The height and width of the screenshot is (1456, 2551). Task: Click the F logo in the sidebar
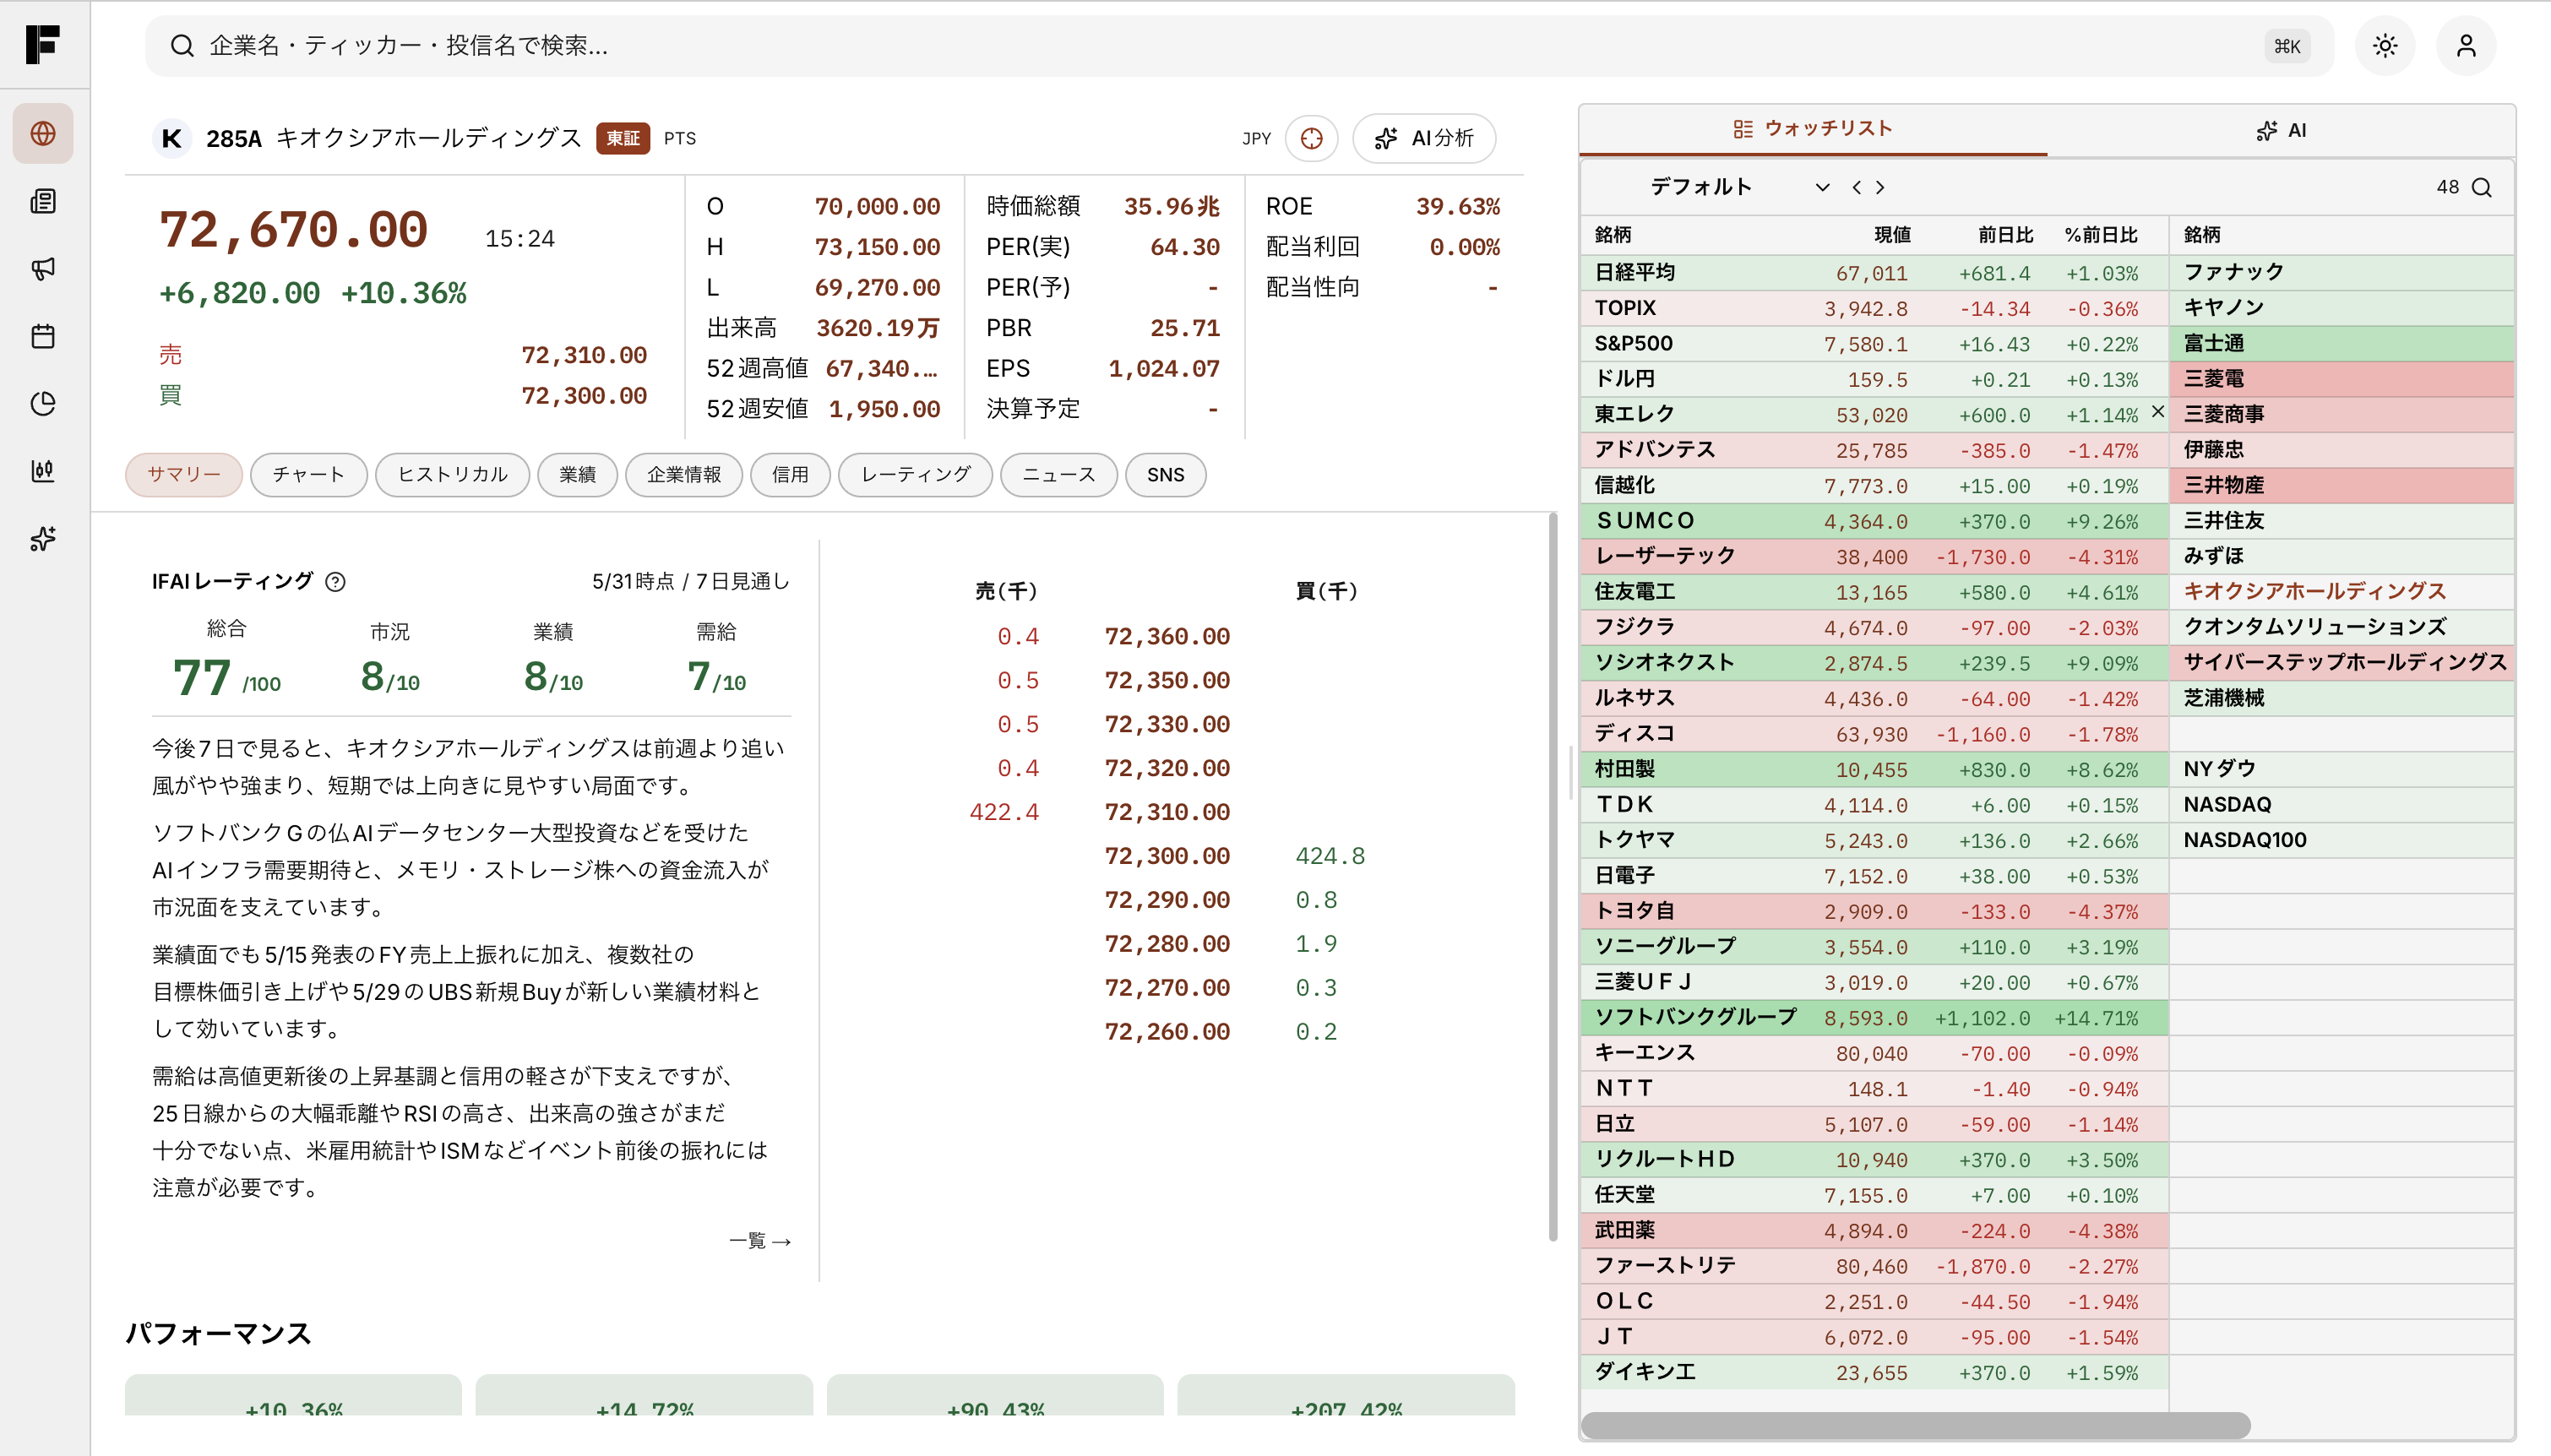[42, 44]
